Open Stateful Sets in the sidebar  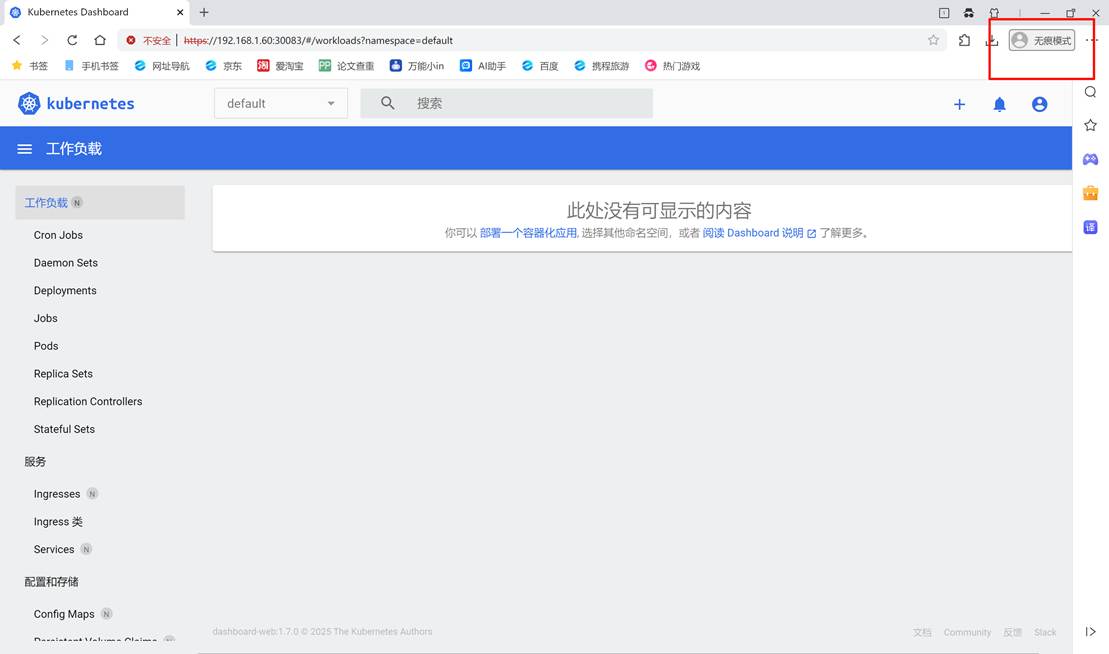(x=64, y=429)
